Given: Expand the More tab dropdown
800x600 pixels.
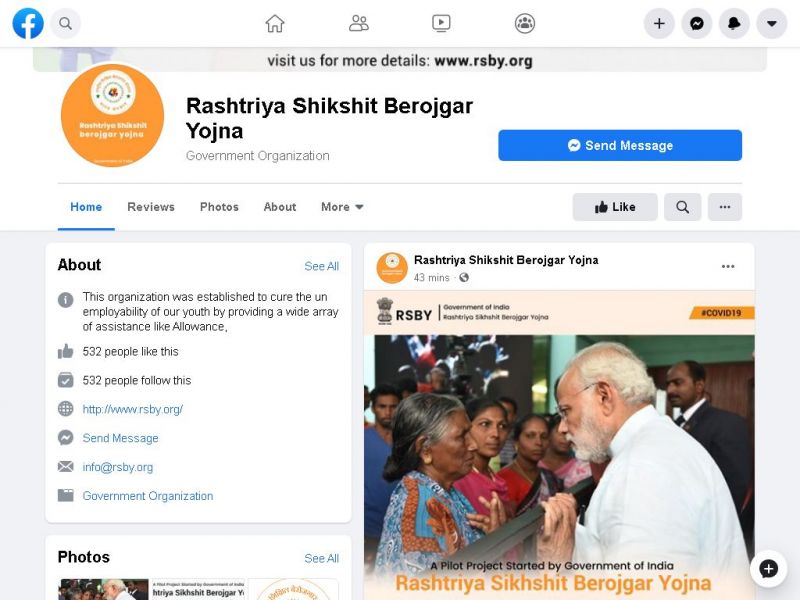Looking at the screenshot, I should click(x=342, y=207).
